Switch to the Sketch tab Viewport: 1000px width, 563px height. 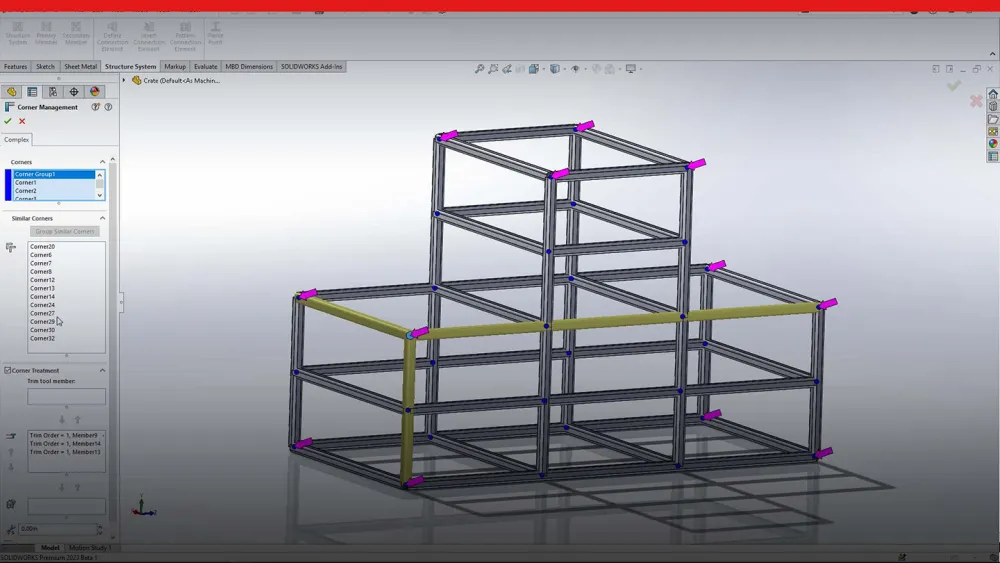click(x=45, y=66)
